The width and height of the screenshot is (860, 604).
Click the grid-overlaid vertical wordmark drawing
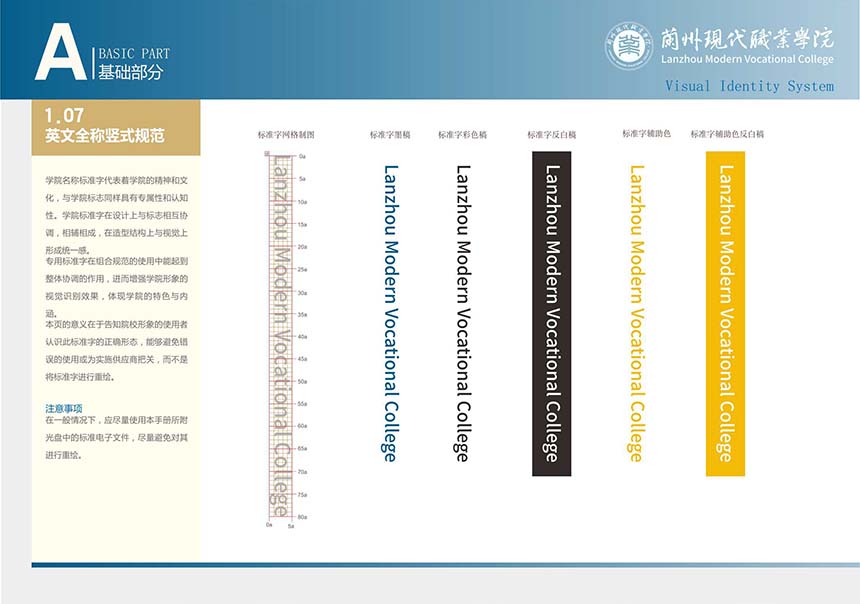(280, 336)
